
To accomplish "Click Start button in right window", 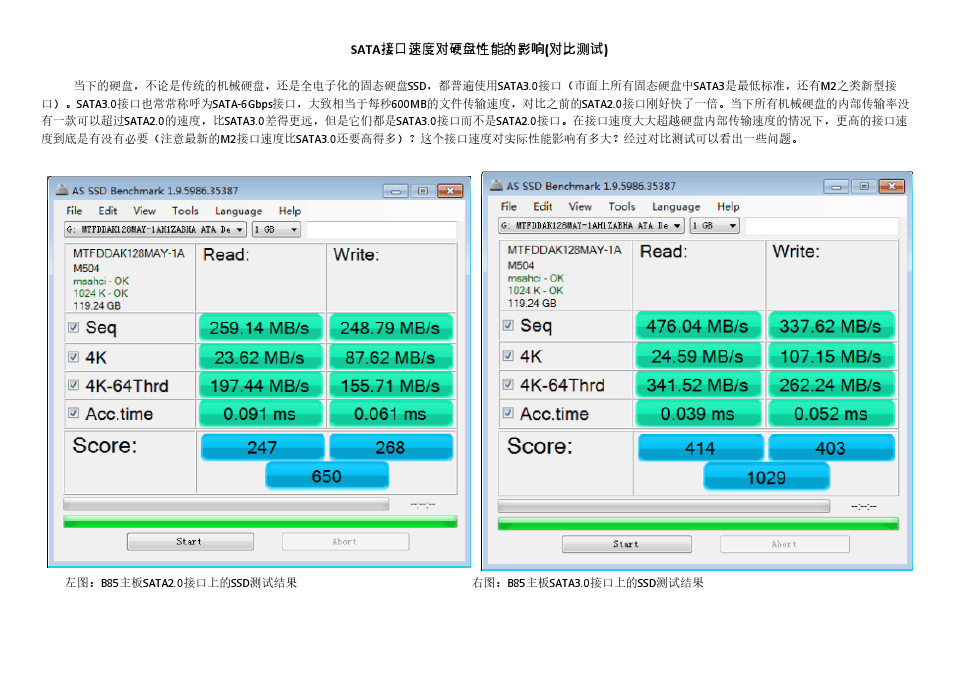I will point(627,544).
